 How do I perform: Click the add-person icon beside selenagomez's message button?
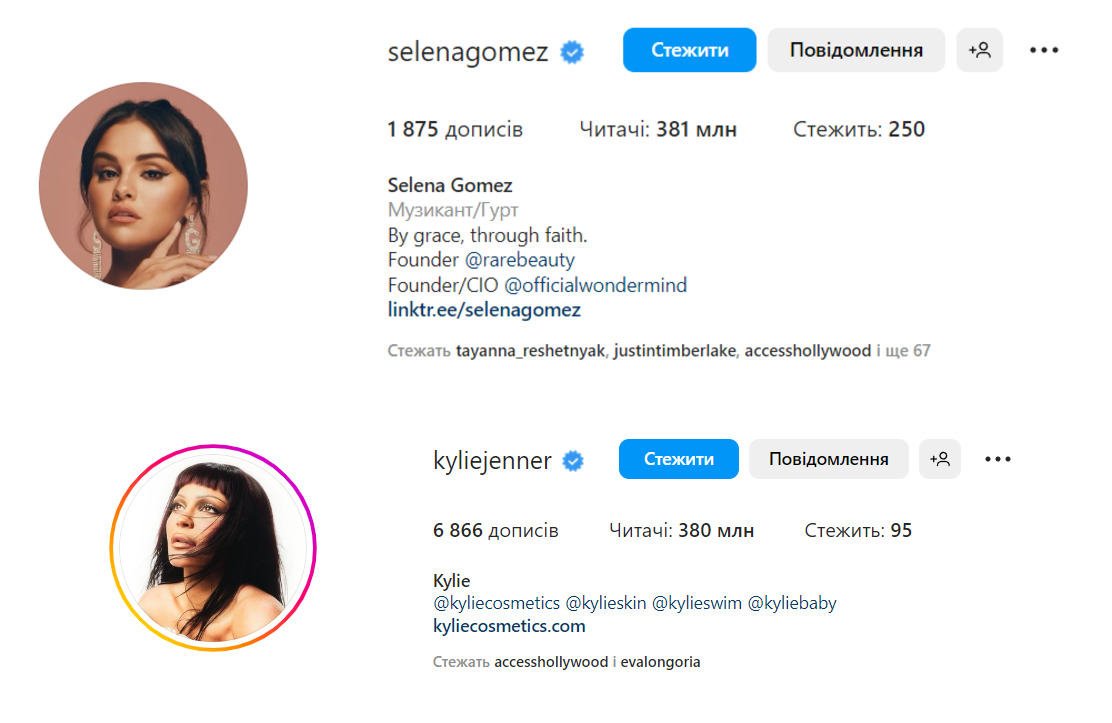(x=979, y=50)
